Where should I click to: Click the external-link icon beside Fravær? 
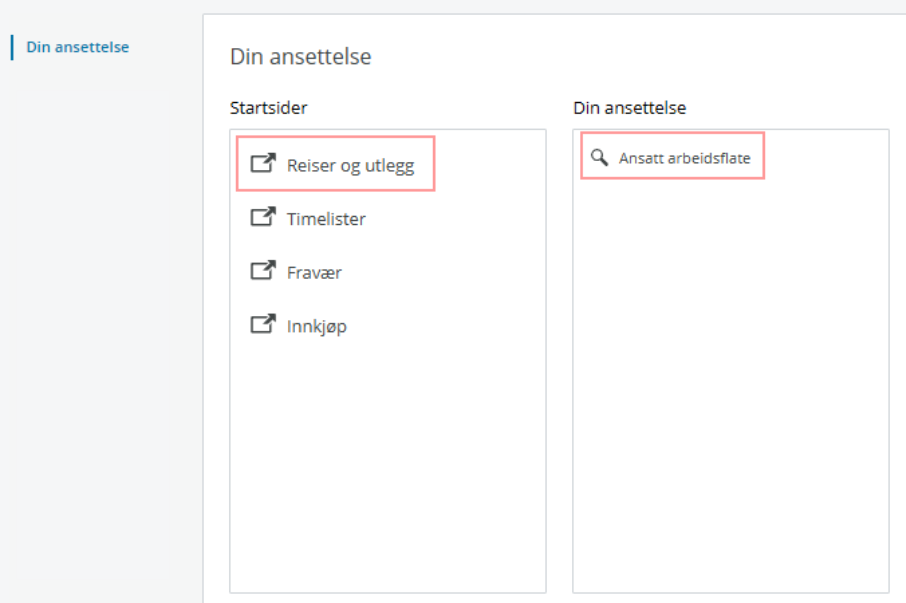(x=262, y=271)
